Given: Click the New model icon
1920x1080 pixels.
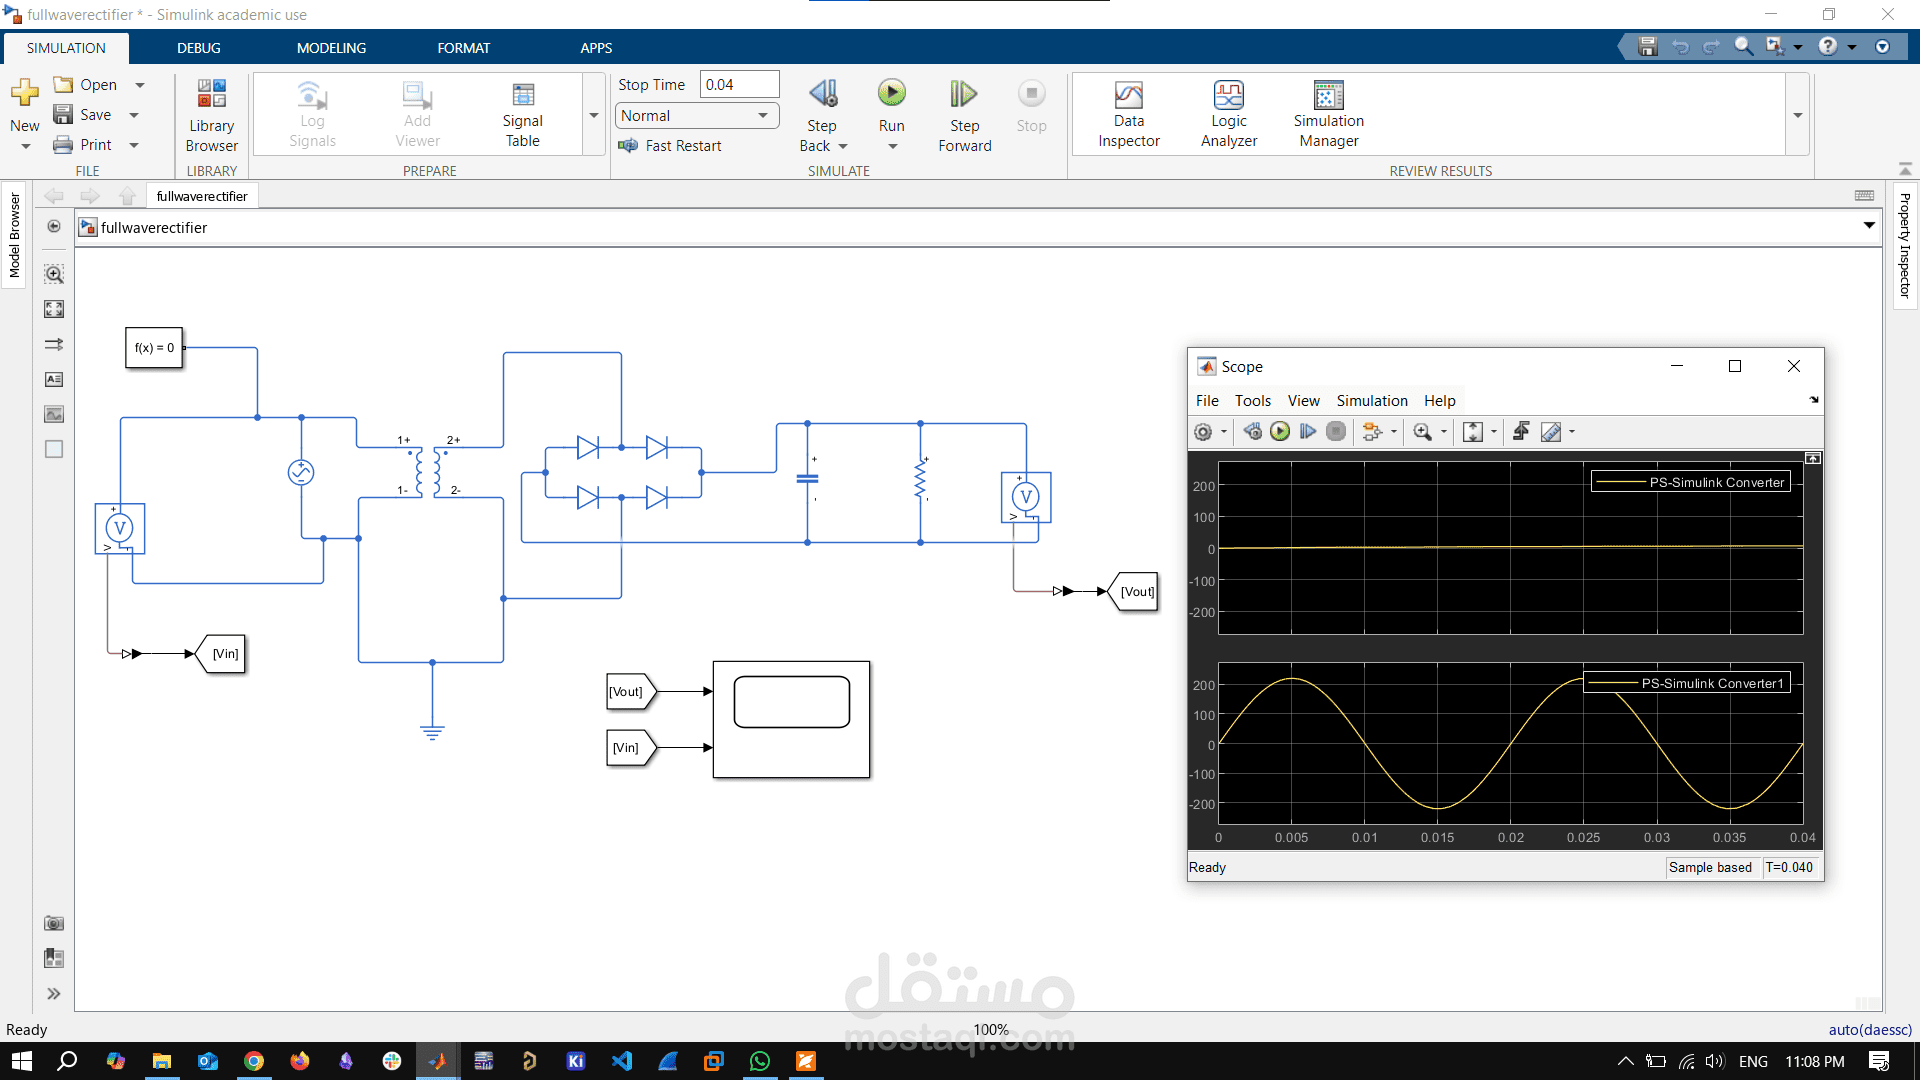Looking at the screenshot, I should point(24,94).
